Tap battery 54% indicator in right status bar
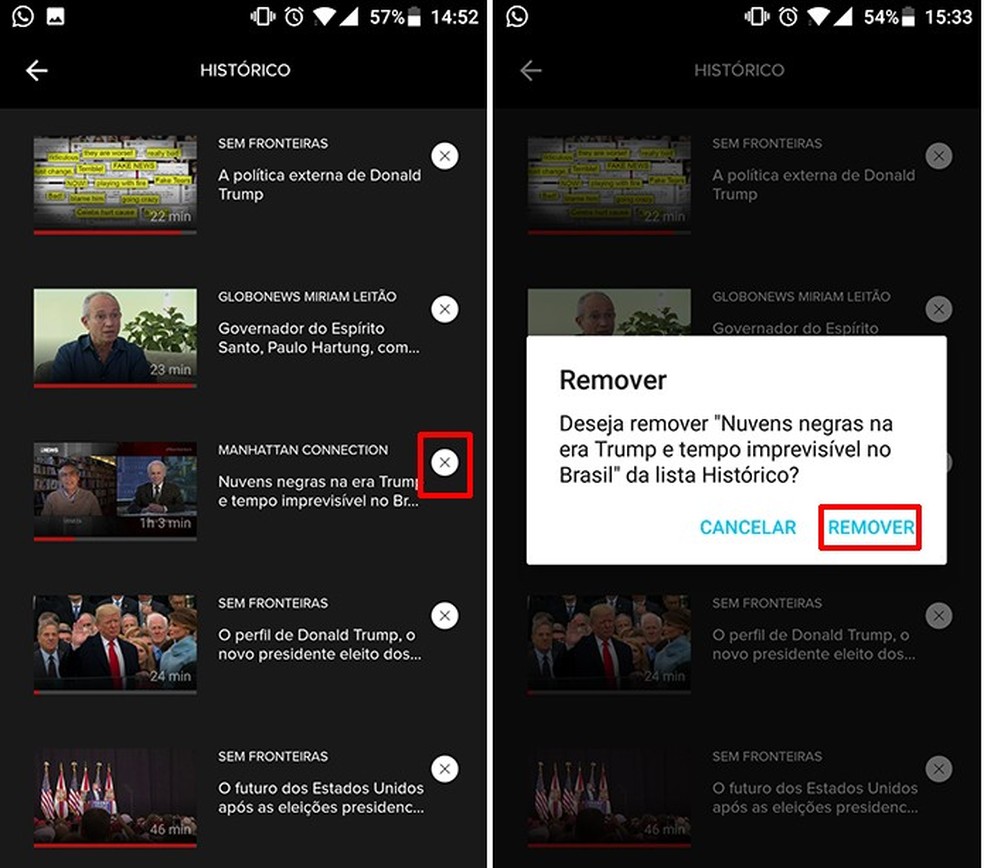984x868 pixels. (x=889, y=17)
